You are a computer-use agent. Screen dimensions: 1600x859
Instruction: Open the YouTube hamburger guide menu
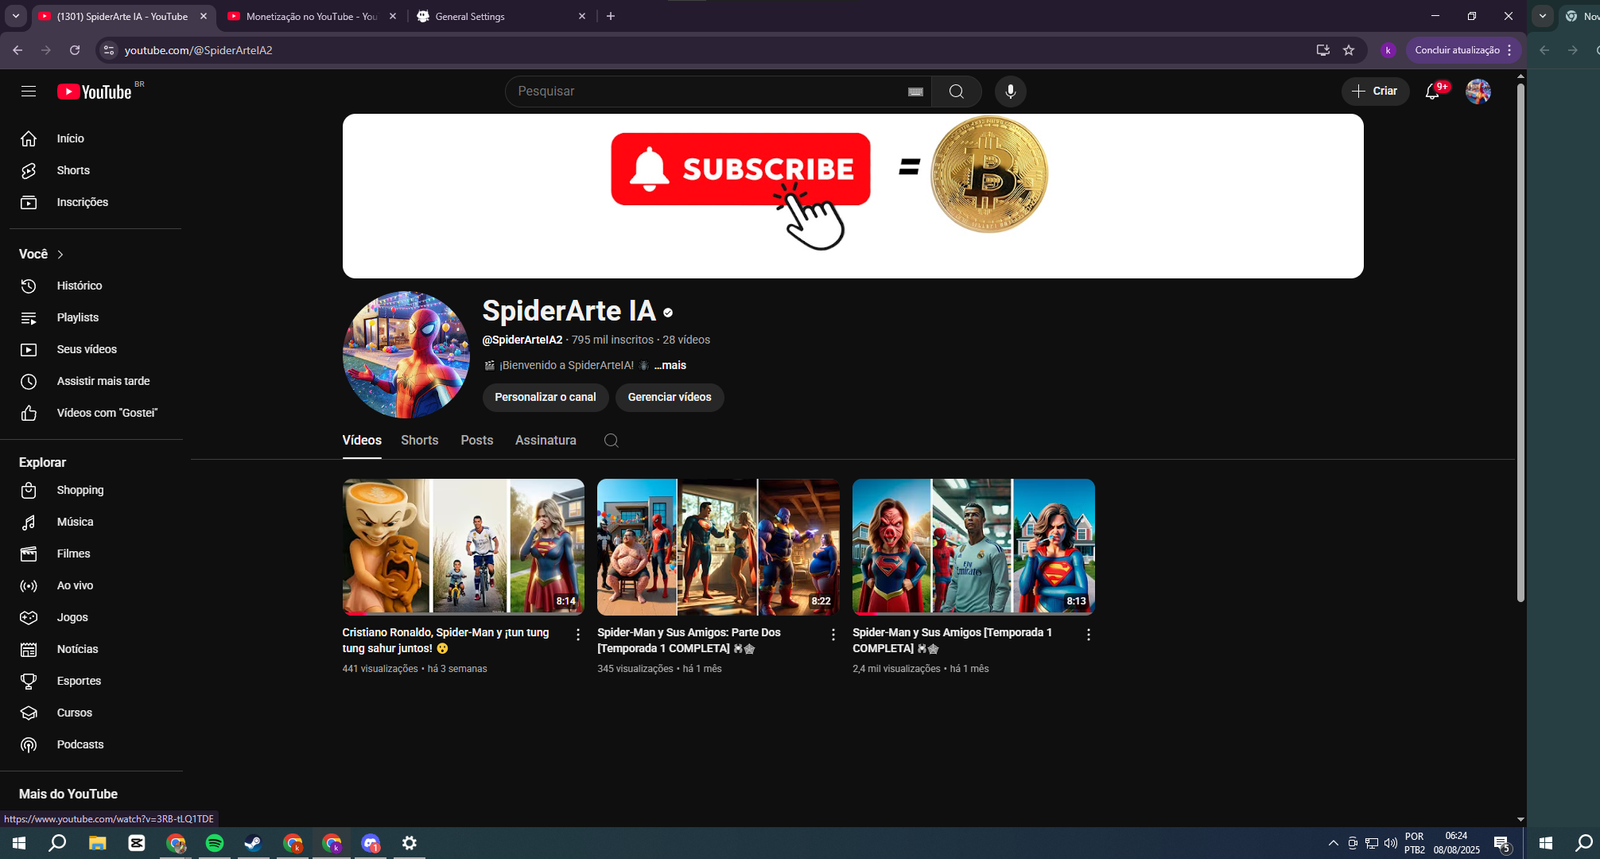tap(28, 91)
